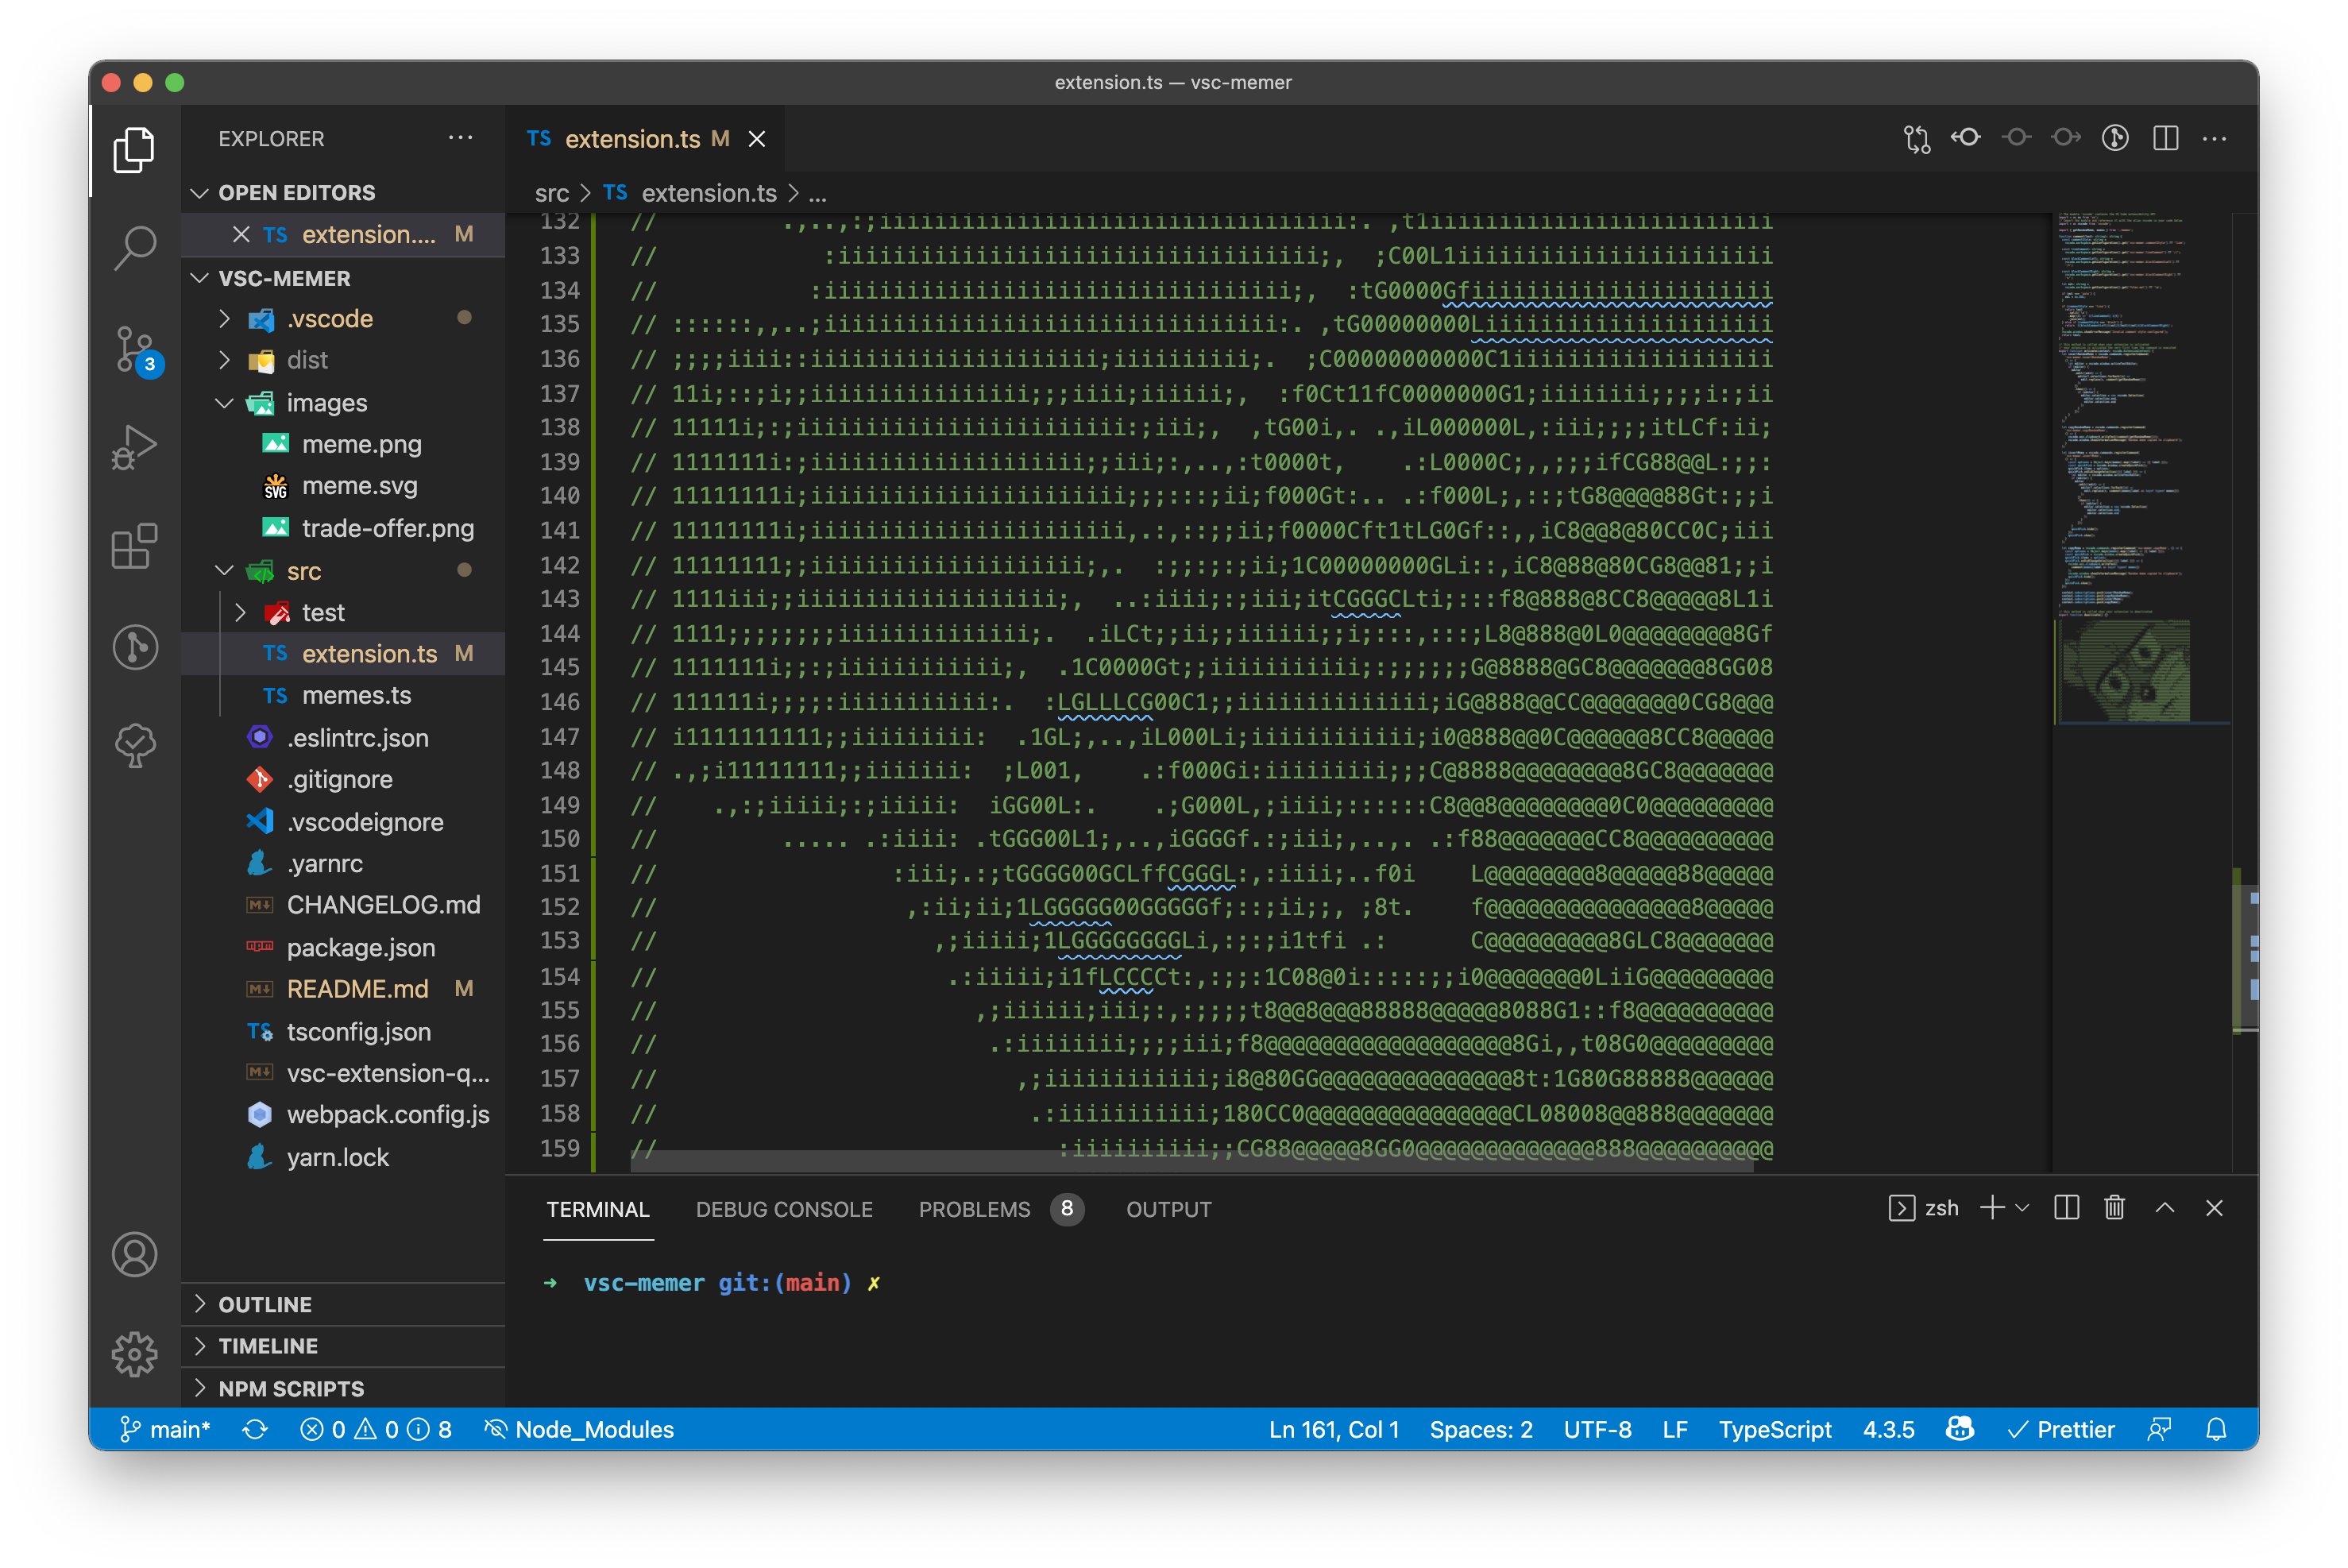Switch to the PROBLEMS tab
This screenshot has width=2348, height=1568.
point(974,1209)
